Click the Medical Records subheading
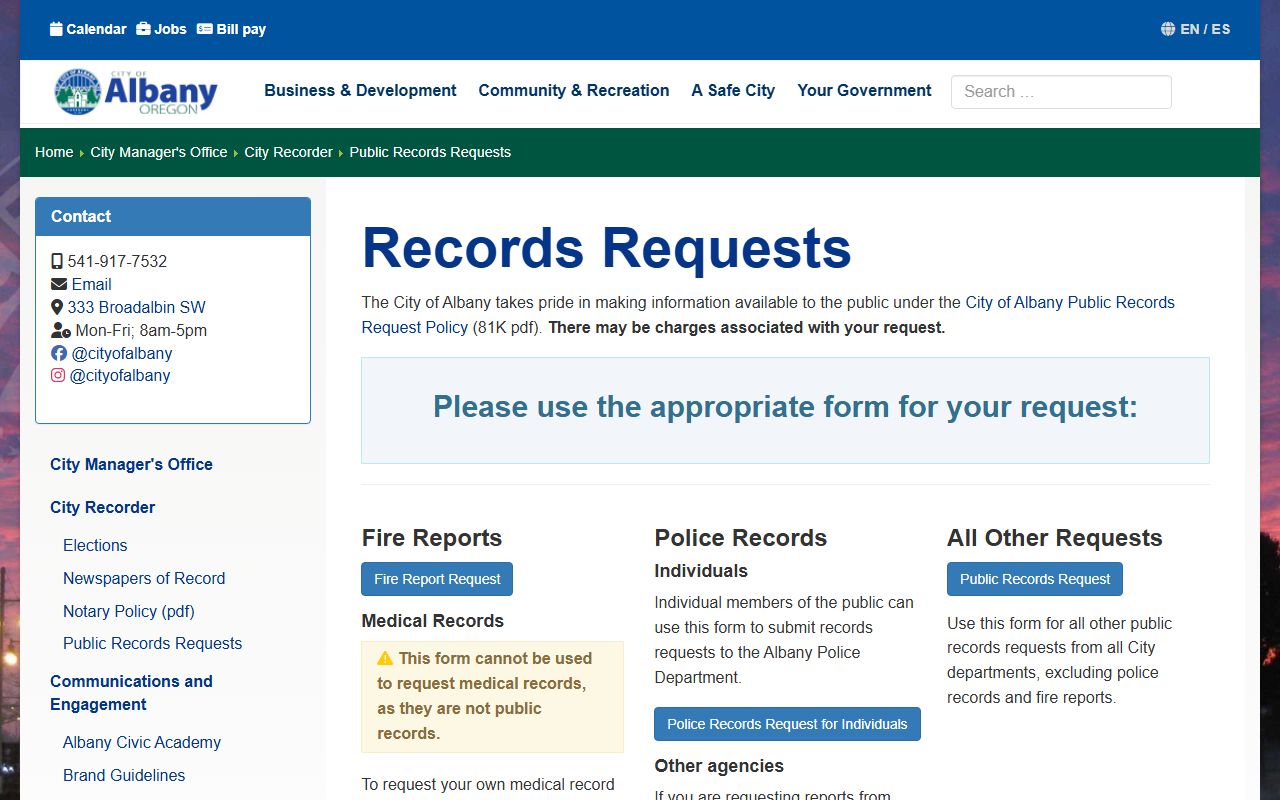Image resolution: width=1280 pixels, height=800 pixels. click(433, 621)
